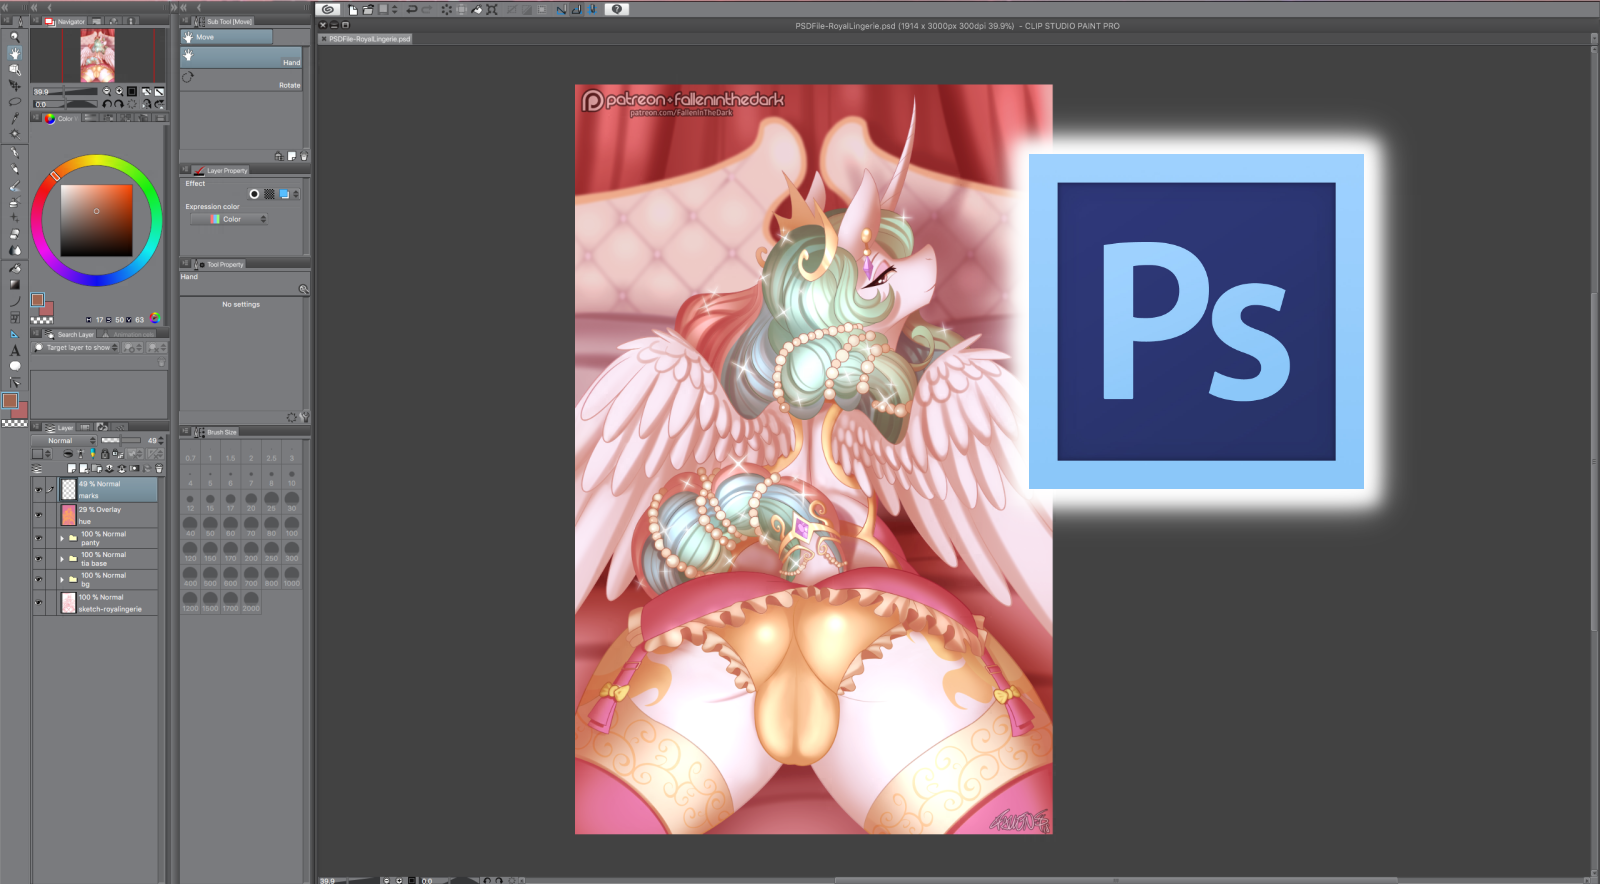Click the tone effect icon in Layer Property
This screenshot has width=1600, height=884.
(x=269, y=194)
